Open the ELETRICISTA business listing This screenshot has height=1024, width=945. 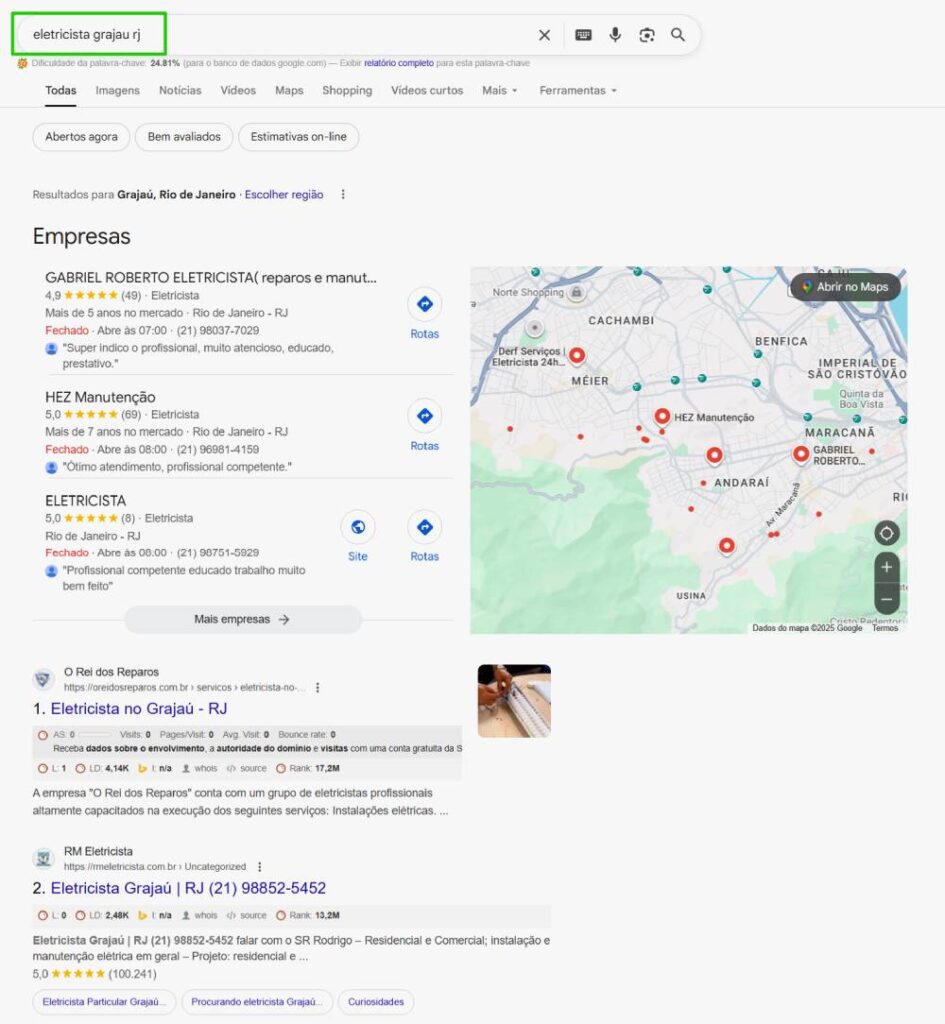click(86, 501)
